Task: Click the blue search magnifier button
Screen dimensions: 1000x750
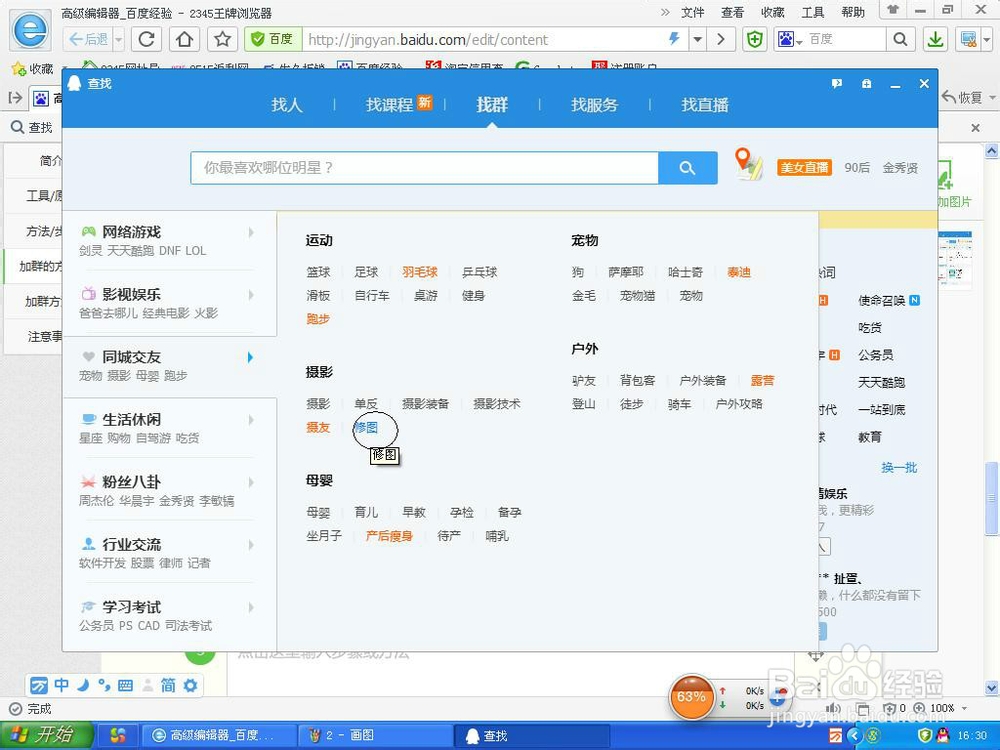Action: point(687,168)
